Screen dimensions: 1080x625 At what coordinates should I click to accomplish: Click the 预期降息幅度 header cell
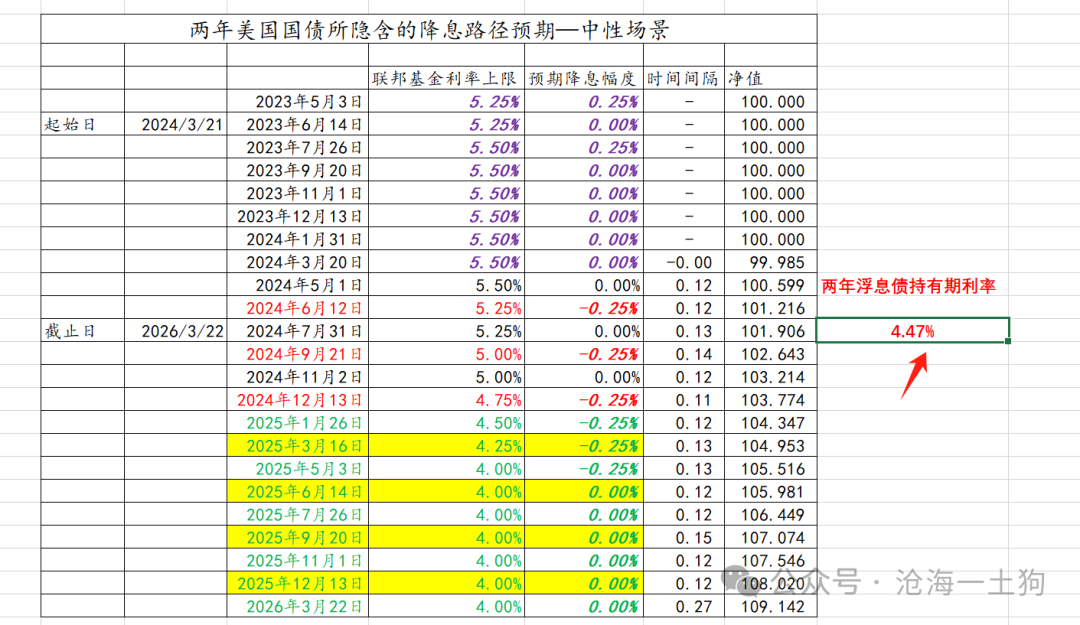(x=583, y=78)
